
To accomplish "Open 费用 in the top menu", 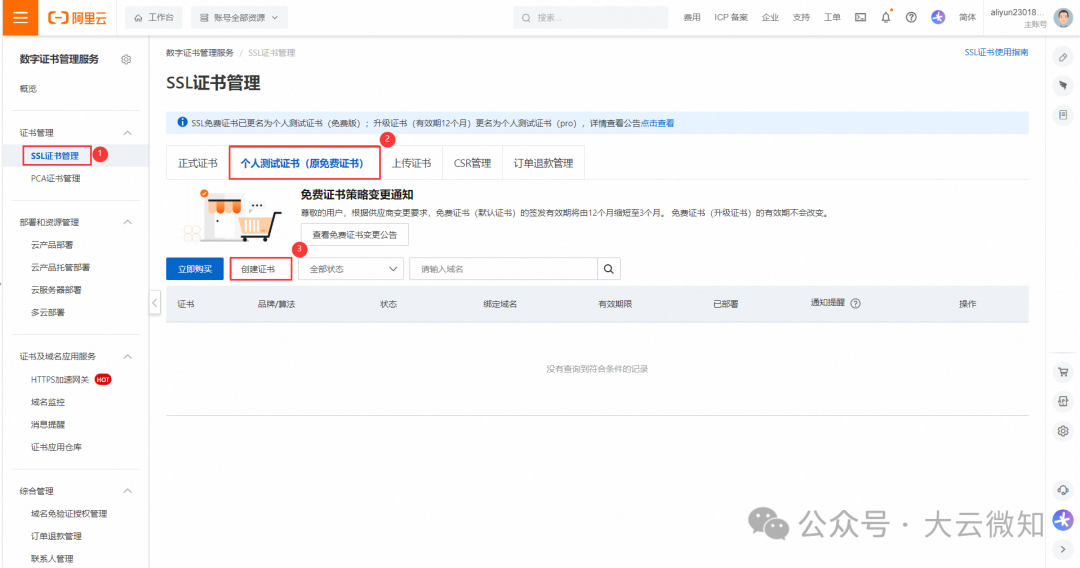I will pos(692,17).
